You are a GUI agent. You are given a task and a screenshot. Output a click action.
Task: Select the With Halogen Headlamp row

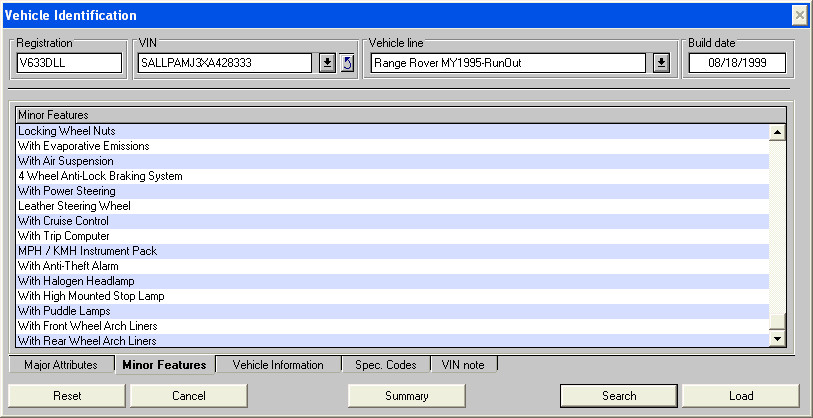[393, 282]
